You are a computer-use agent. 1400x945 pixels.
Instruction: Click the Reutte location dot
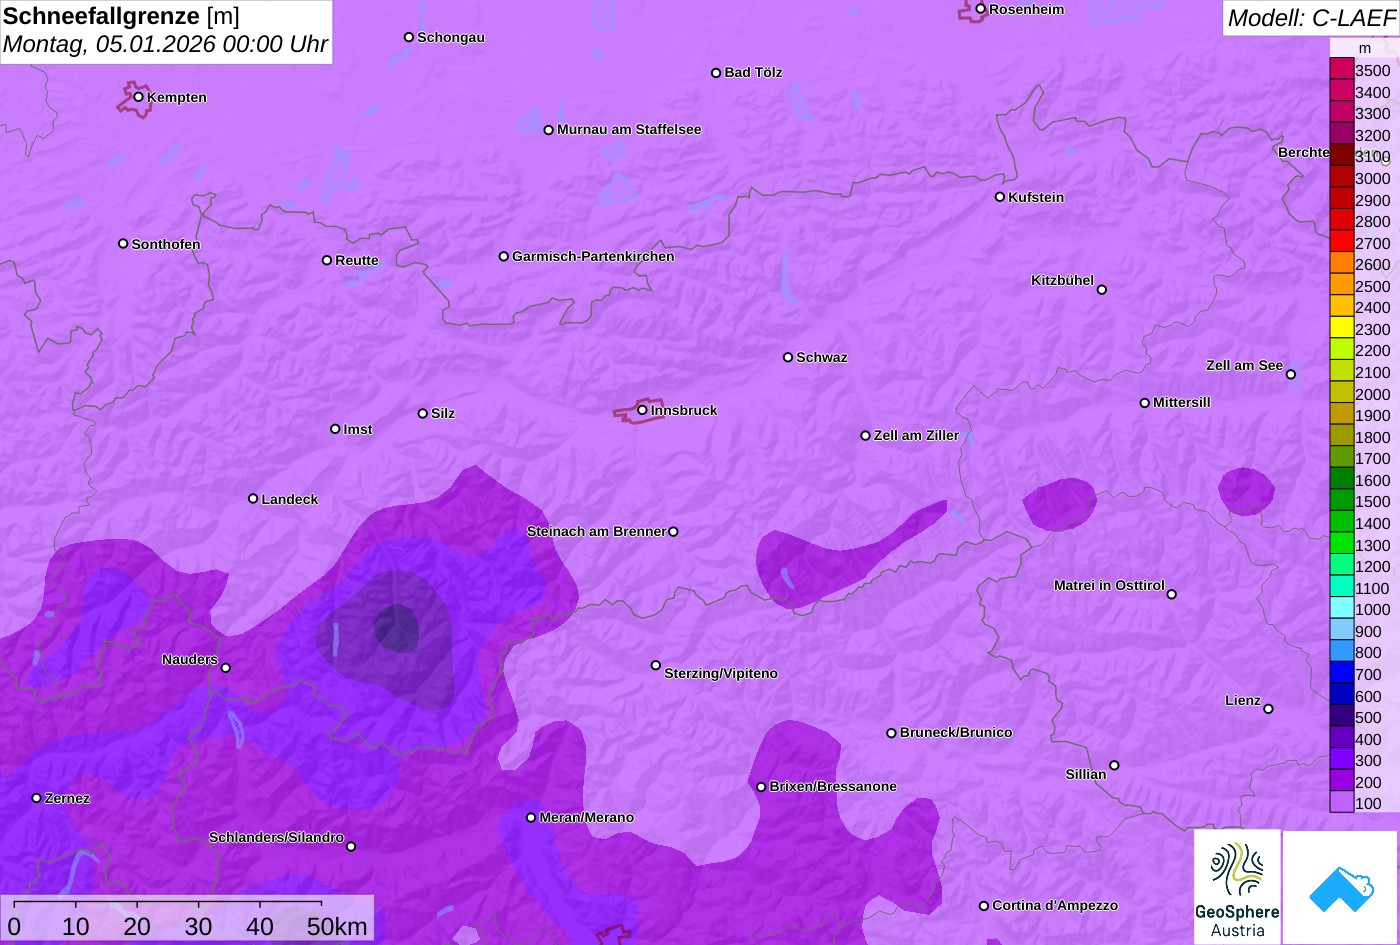(x=327, y=260)
